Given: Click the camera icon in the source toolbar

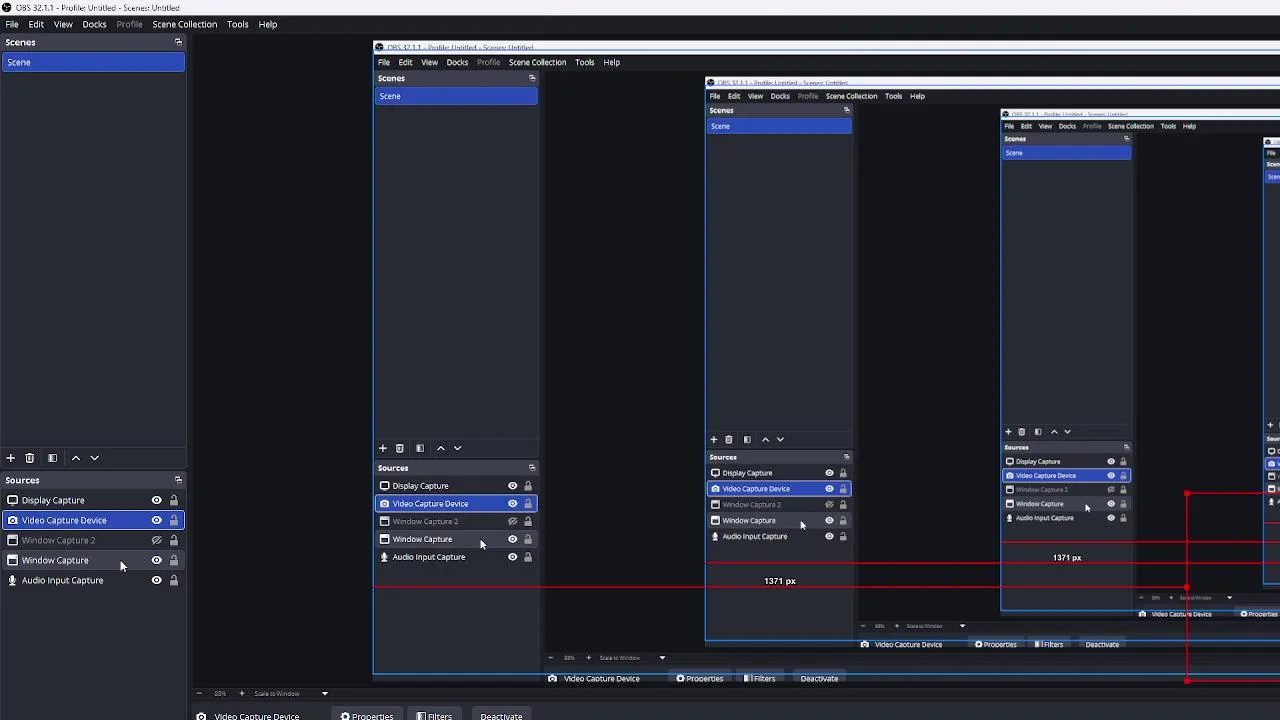Looking at the screenshot, I should [202, 716].
